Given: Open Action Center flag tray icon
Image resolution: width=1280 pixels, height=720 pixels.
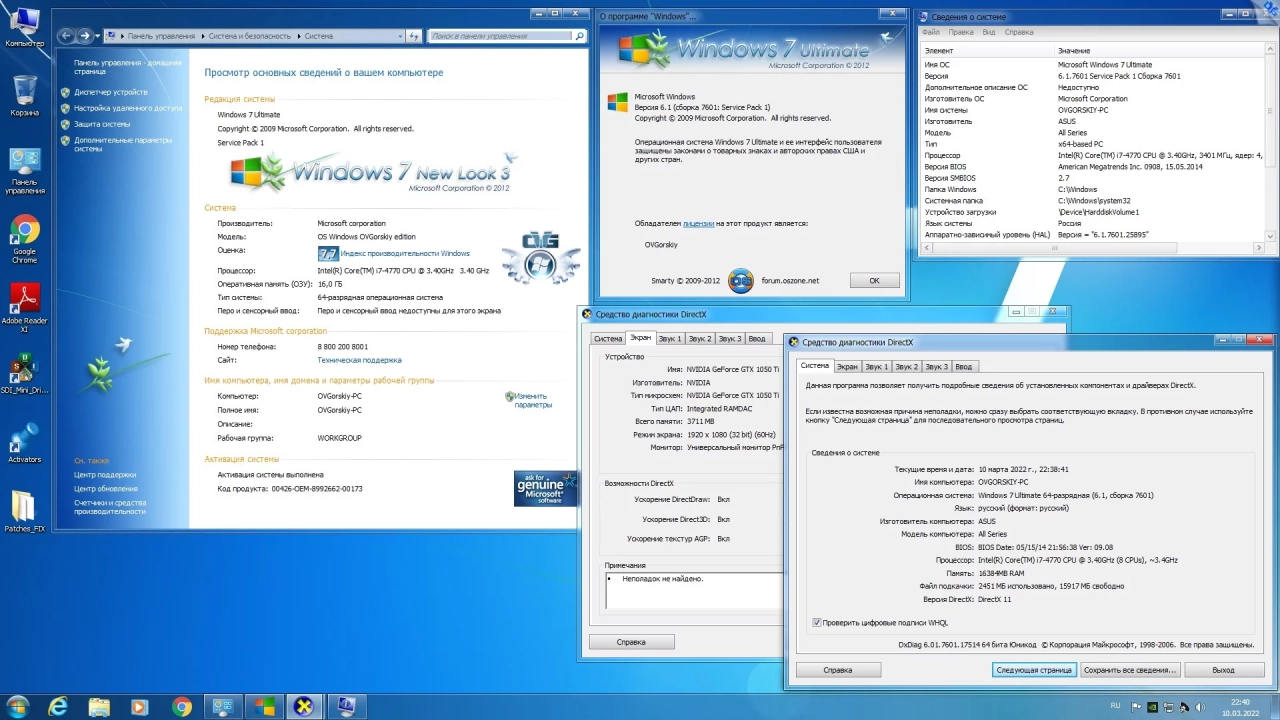Looking at the screenshot, I should coord(1136,707).
